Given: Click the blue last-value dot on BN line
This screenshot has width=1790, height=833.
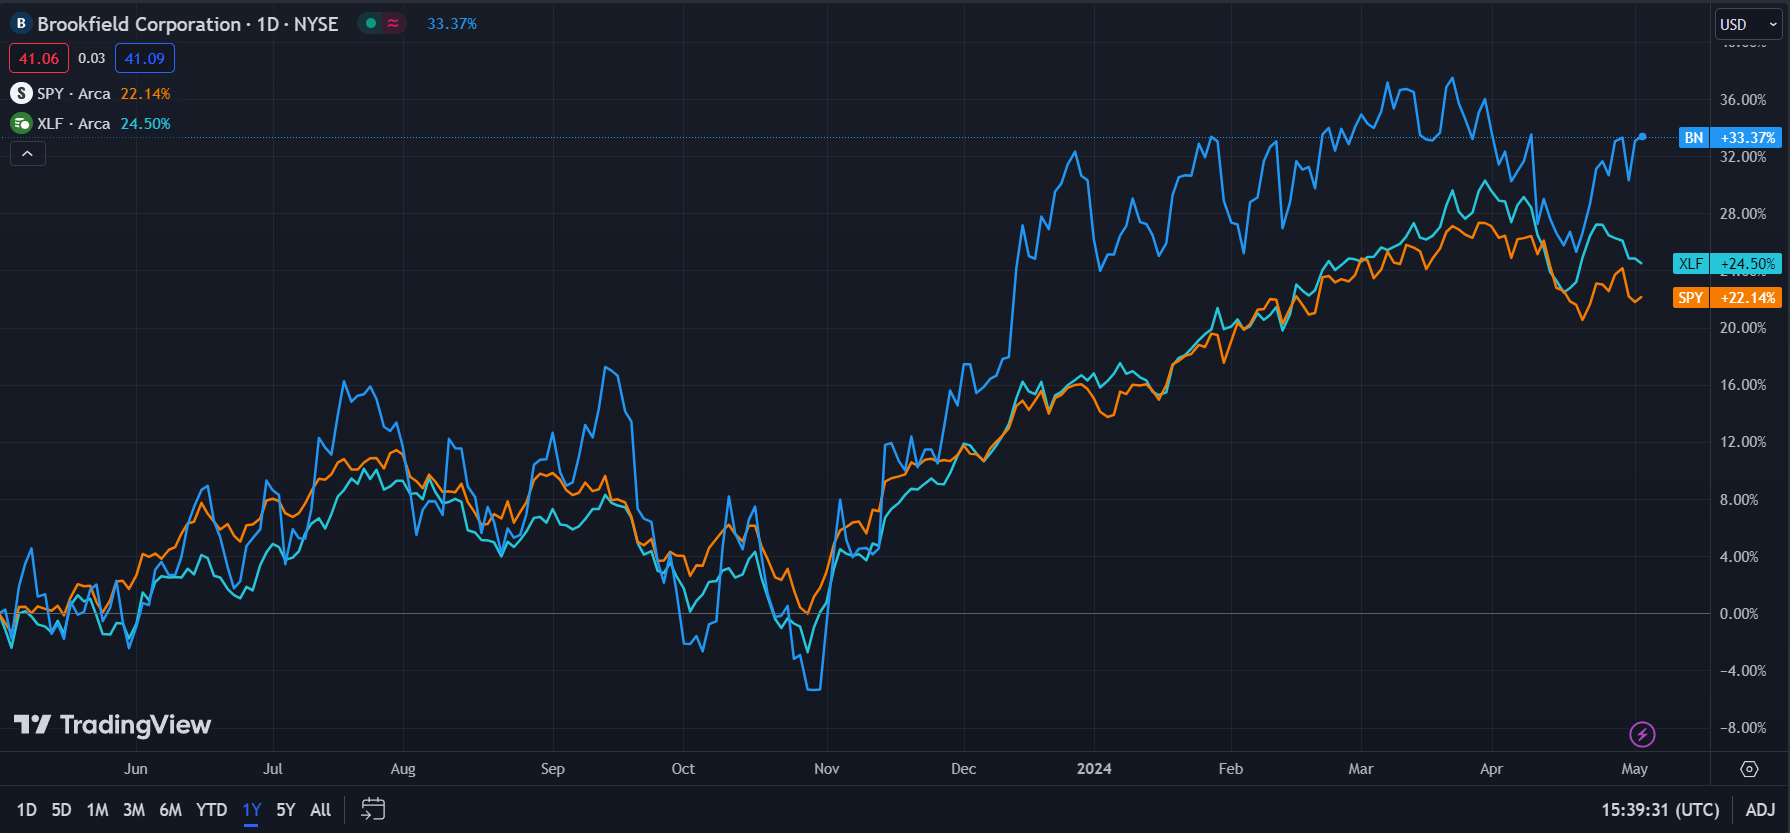Looking at the screenshot, I should (1642, 137).
